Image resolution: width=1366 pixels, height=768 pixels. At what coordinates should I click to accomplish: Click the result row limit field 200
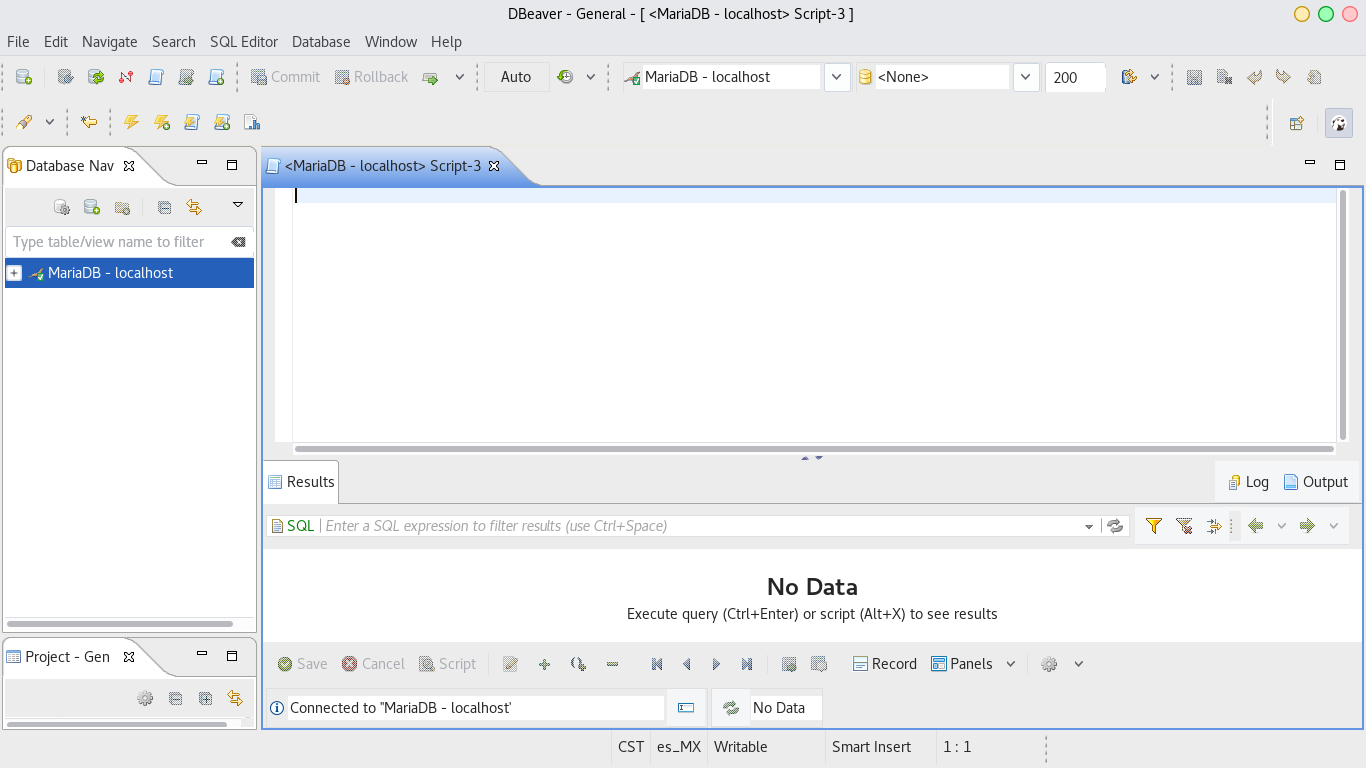click(x=1075, y=77)
